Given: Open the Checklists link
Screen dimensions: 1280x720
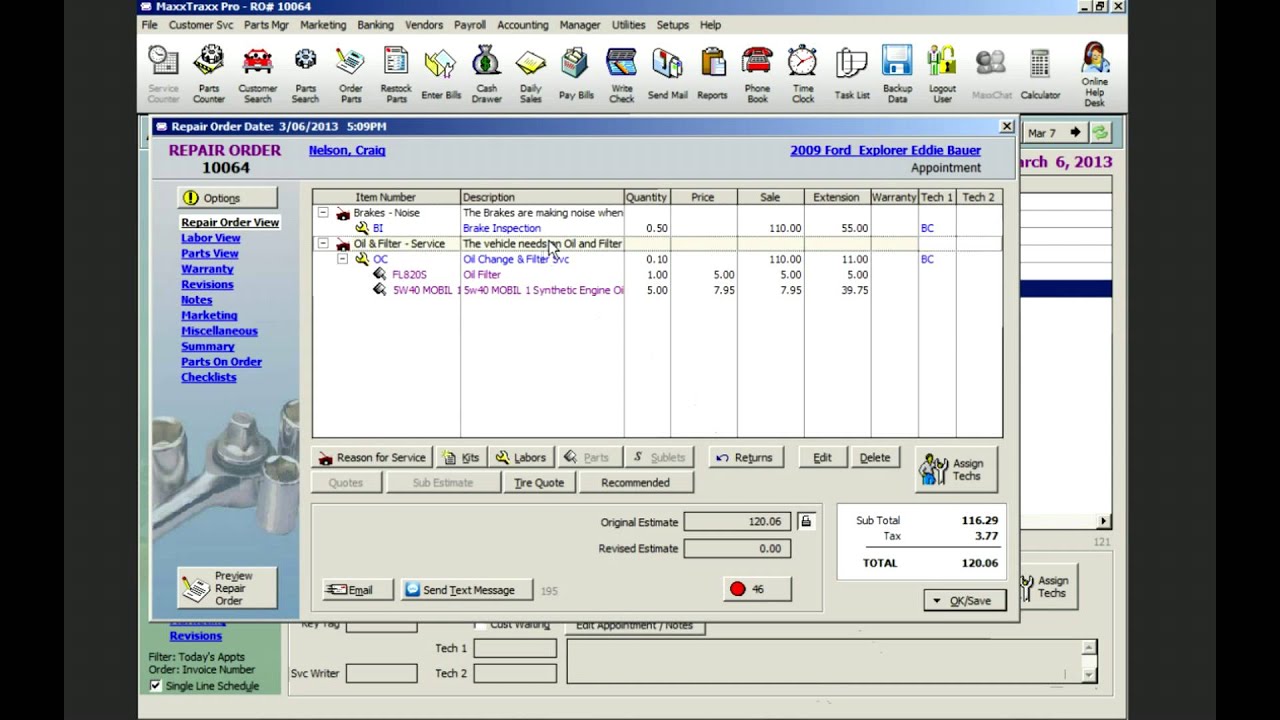Looking at the screenshot, I should (209, 377).
